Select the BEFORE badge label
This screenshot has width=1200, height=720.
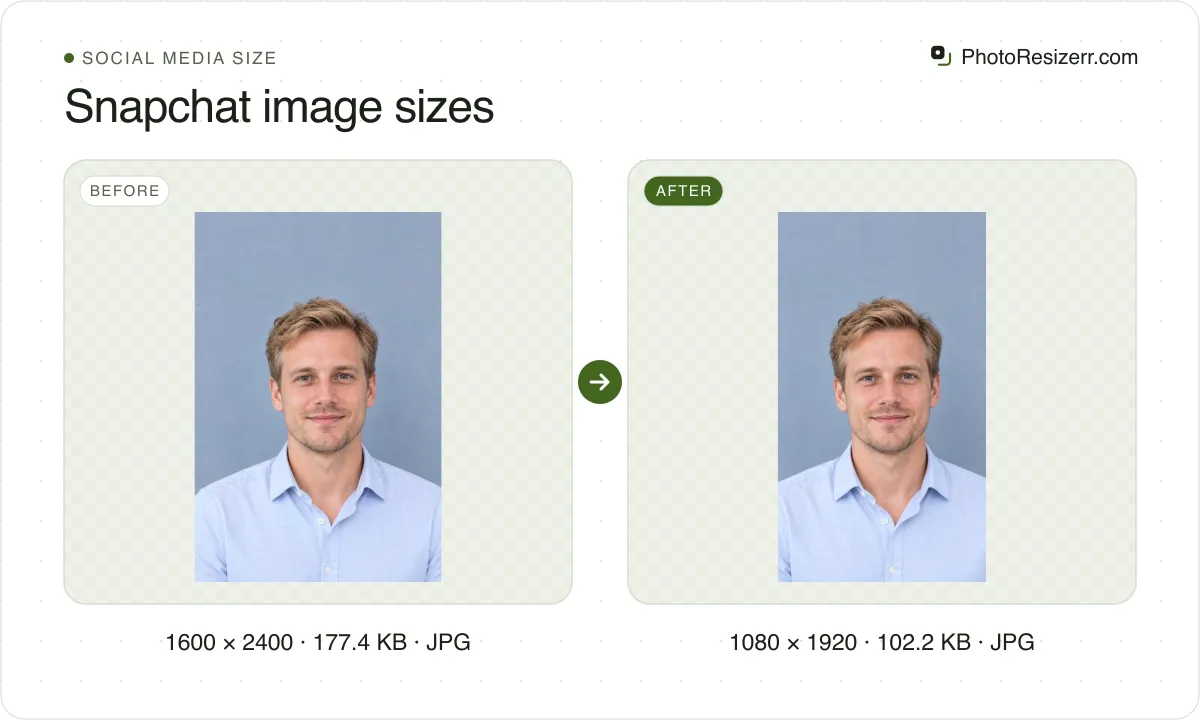[x=125, y=191]
